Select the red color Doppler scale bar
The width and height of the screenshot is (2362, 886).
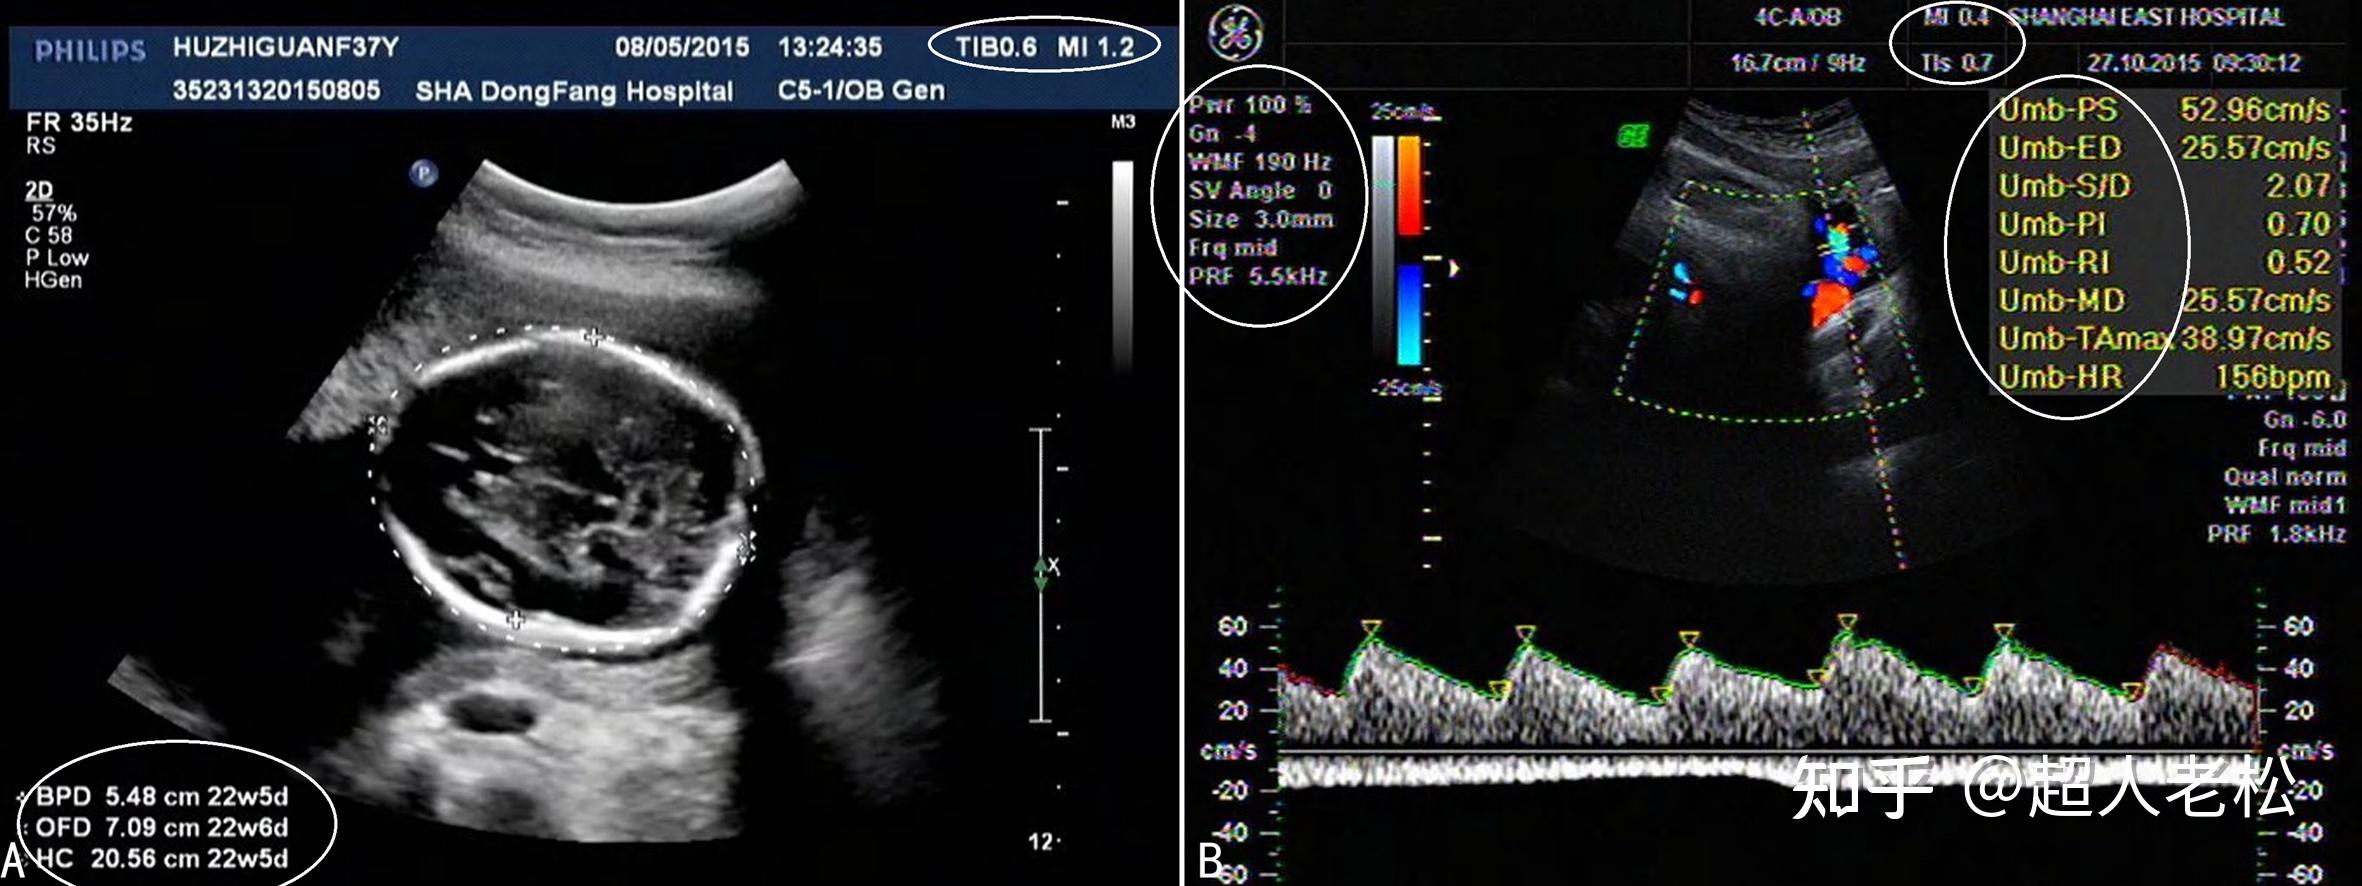[x=1410, y=186]
